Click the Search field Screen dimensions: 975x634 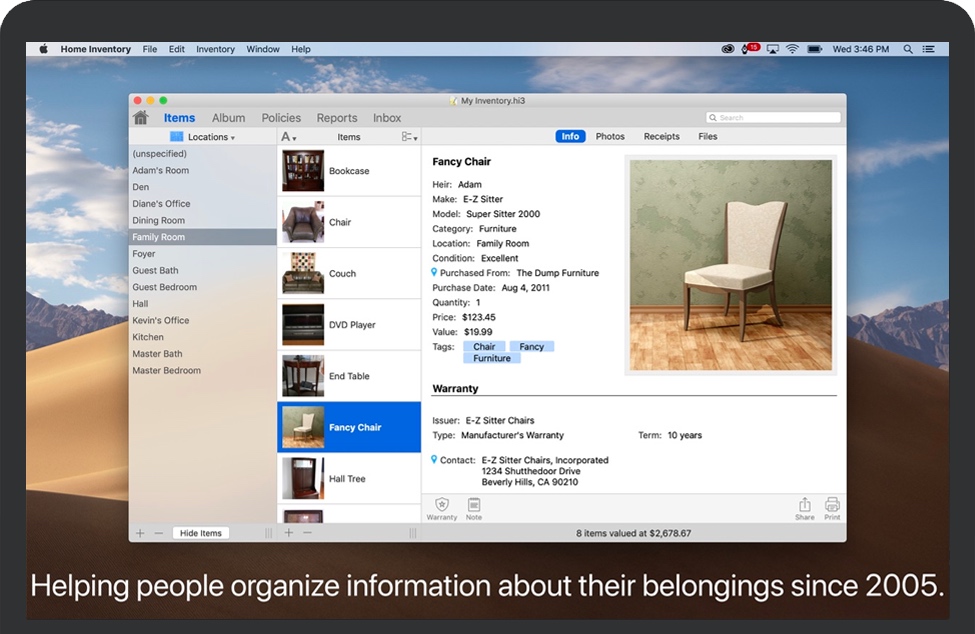click(774, 118)
